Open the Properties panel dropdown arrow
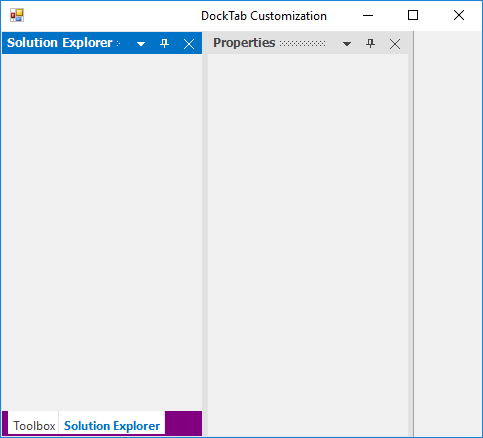 pyautogui.click(x=347, y=44)
